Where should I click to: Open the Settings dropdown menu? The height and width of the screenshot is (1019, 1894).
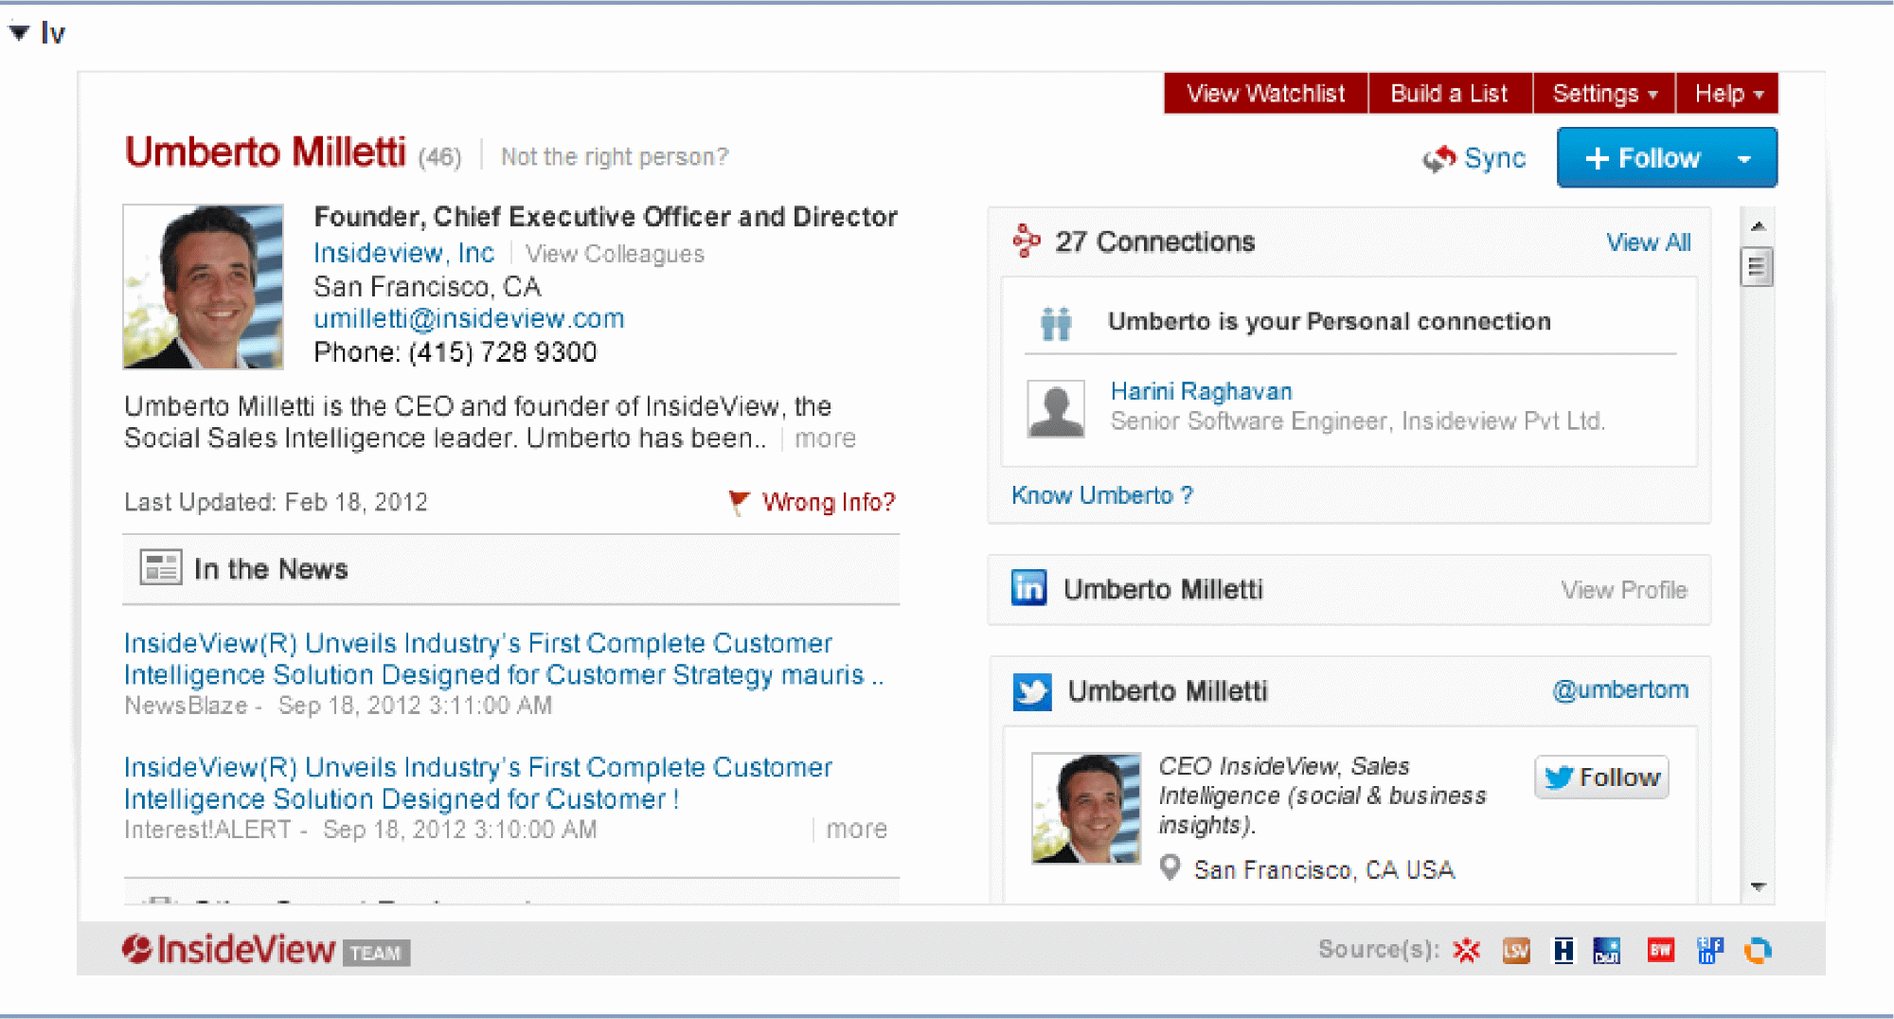coord(1604,93)
